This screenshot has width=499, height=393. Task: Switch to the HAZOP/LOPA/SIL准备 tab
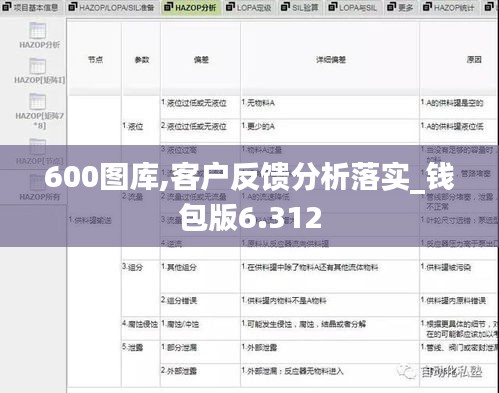pyautogui.click(x=111, y=7)
